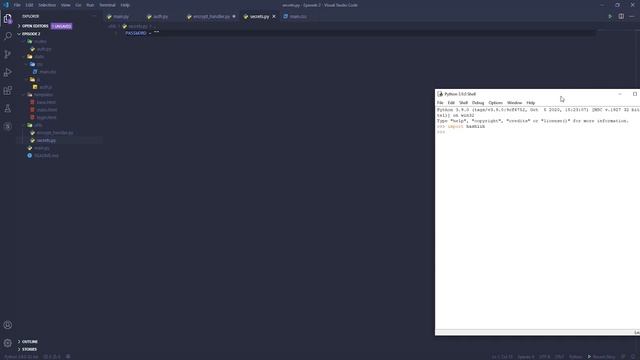Open Options menu in Python Shell window
The width and height of the screenshot is (640, 360).
(x=496, y=103)
